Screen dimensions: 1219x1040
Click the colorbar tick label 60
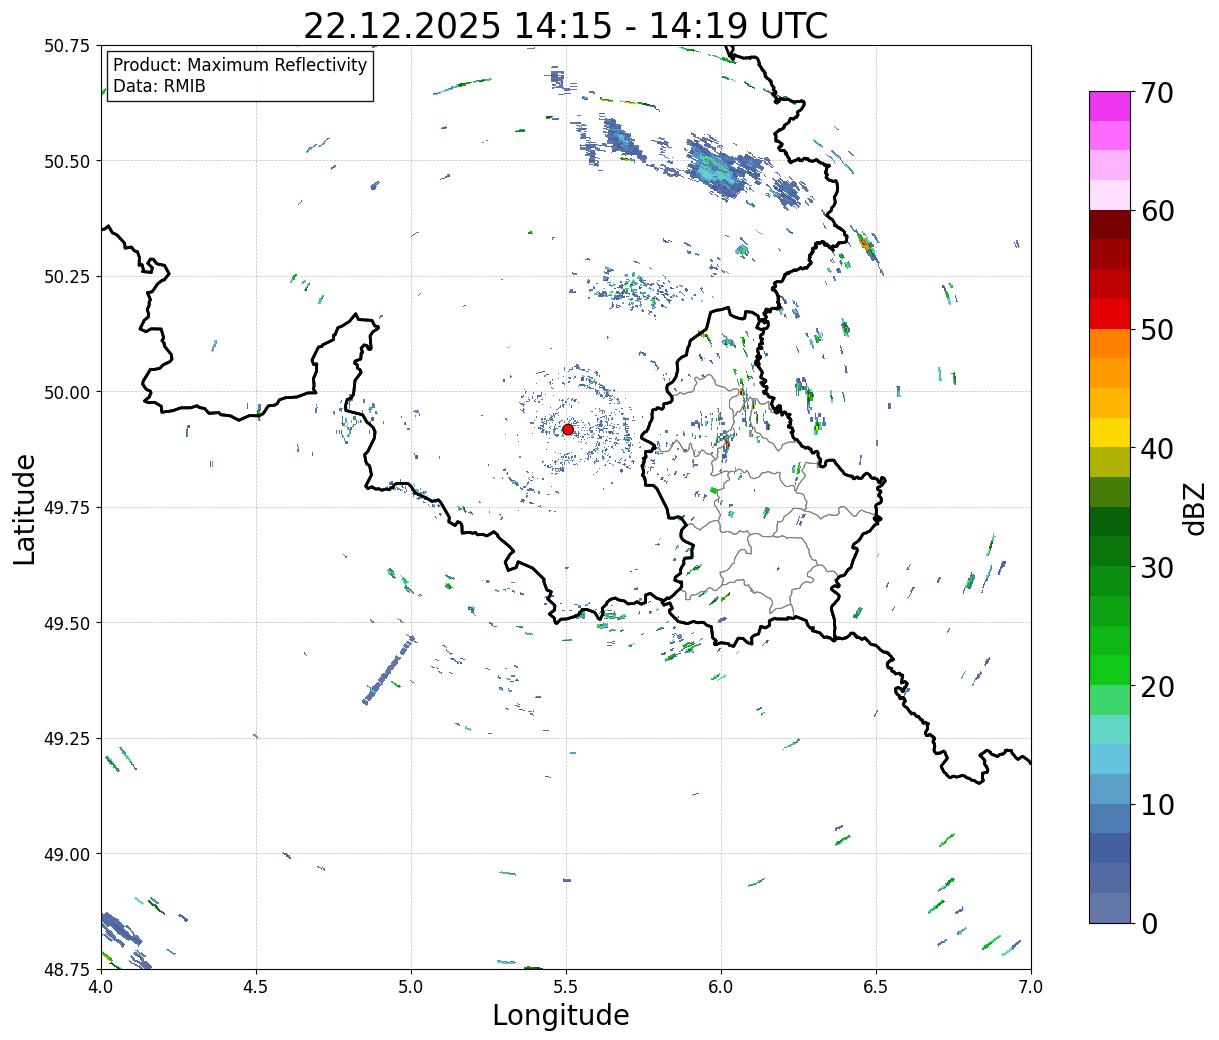(x=1157, y=211)
